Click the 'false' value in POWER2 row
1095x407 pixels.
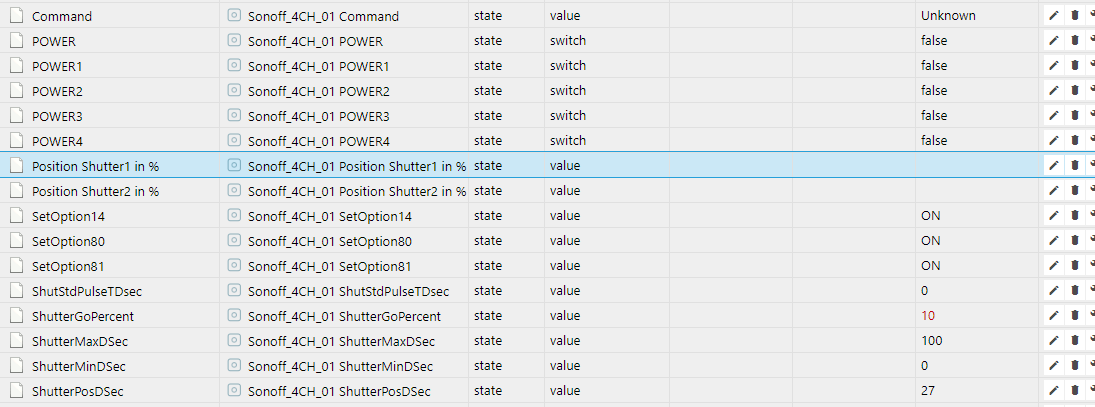click(x=934, y=91)
